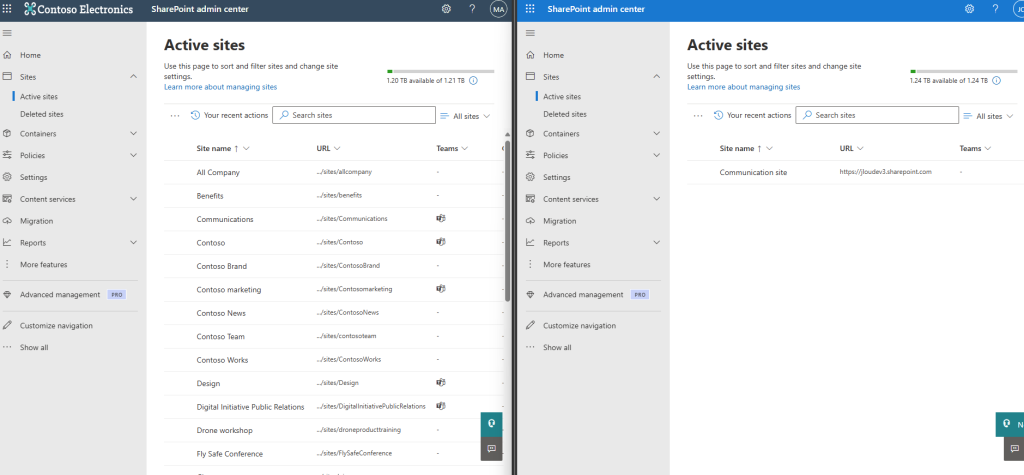Click Teams icon in Communications row
The image size is (1024, 475).
pos(440,218)
